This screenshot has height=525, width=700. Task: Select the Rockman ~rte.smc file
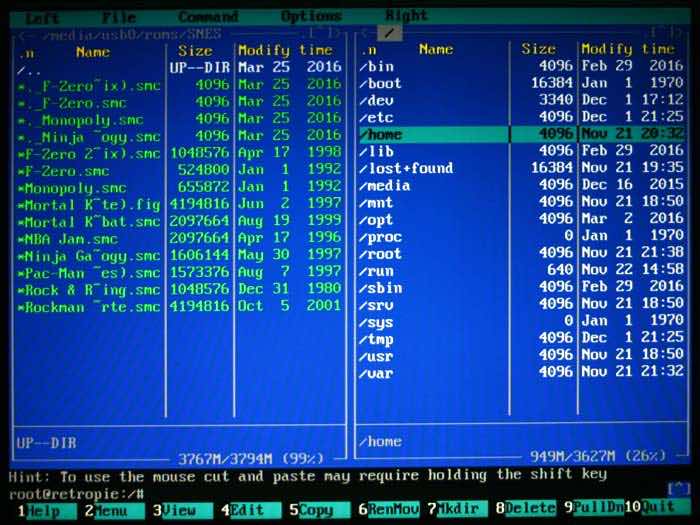pyautogui.click(x=179, y=306)
